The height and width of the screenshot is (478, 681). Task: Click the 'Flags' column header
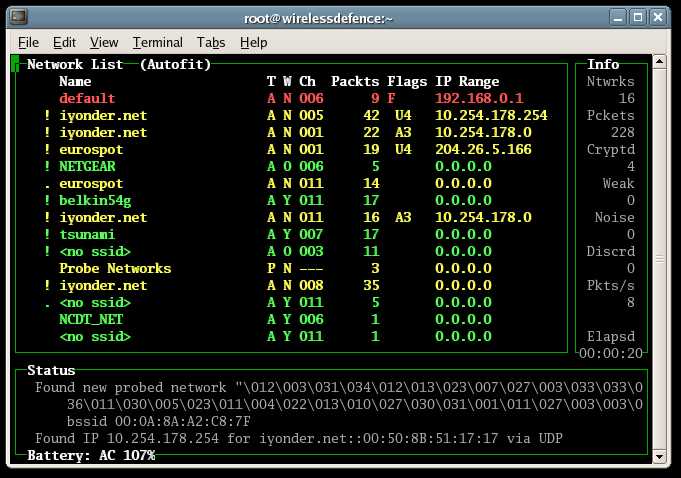(x=407, y=82)
